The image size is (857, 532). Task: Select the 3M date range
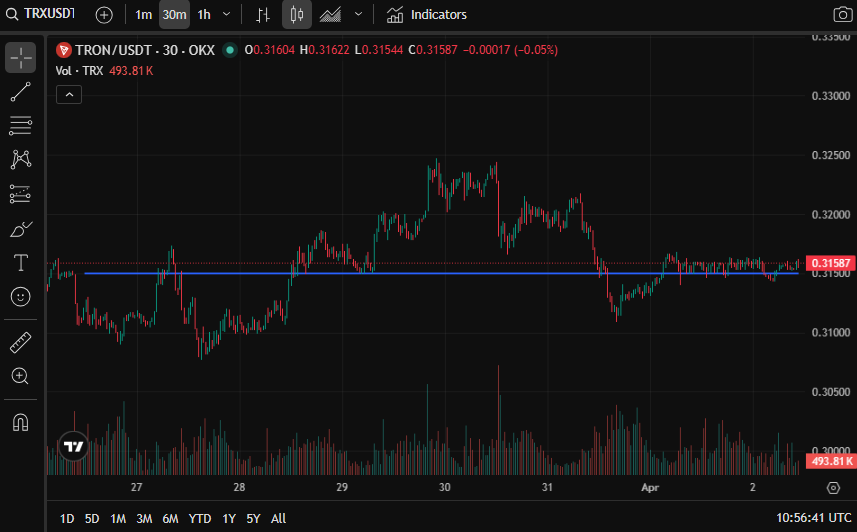[144, 518]
